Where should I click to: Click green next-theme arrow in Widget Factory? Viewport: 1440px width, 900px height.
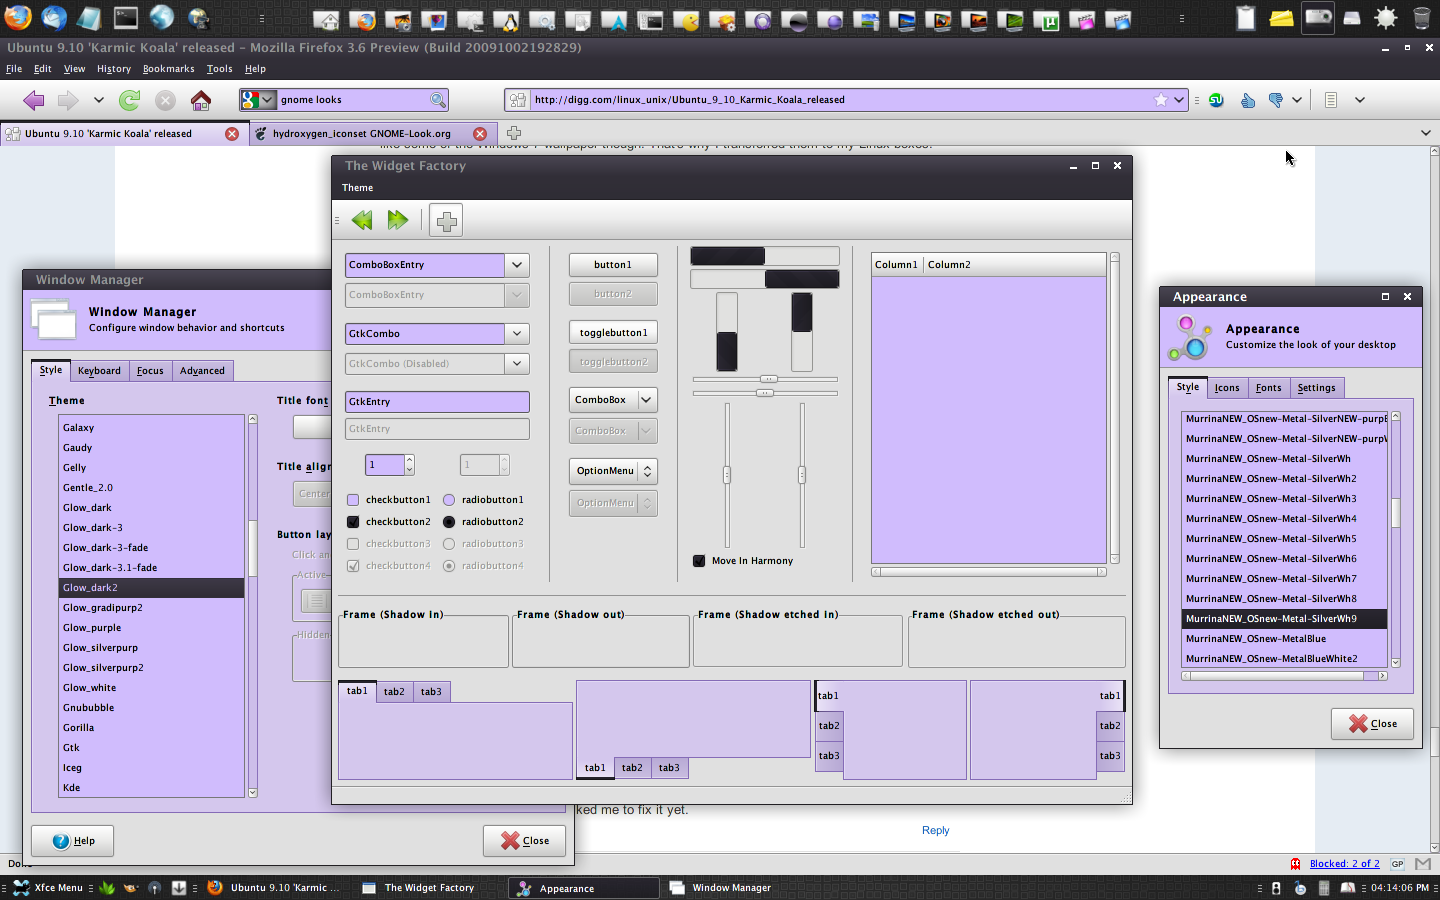pyautogui.click(x=398, y=220)
